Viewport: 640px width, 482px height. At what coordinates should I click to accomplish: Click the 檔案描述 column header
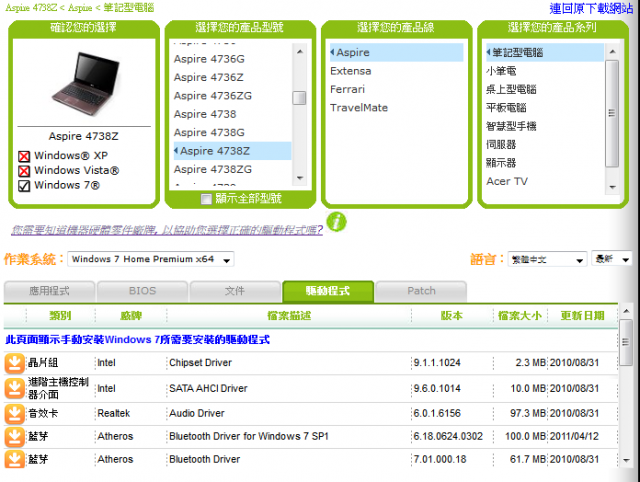coord(289,315)
